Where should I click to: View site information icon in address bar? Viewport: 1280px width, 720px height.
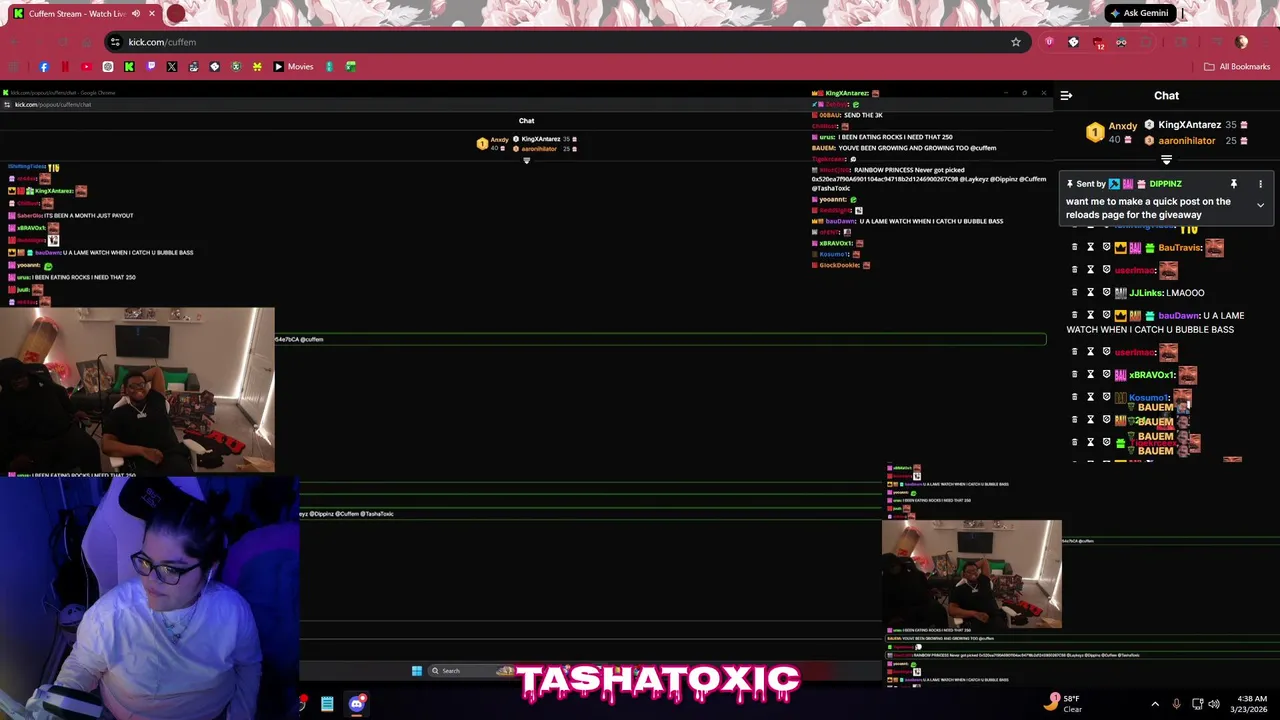tap(116, 42)
